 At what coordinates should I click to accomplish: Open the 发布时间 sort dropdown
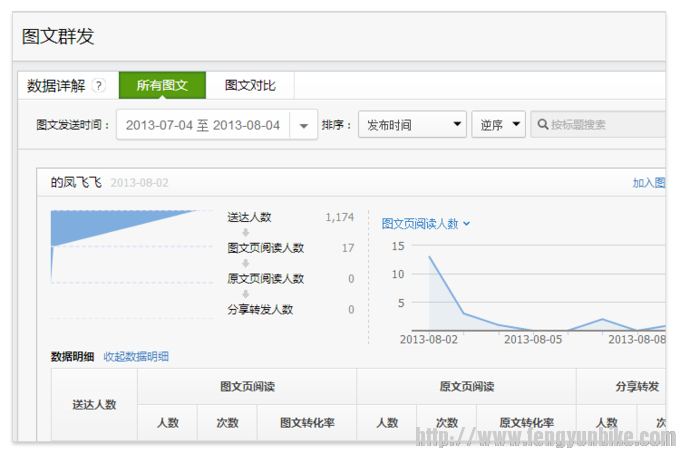coord(412,125)
